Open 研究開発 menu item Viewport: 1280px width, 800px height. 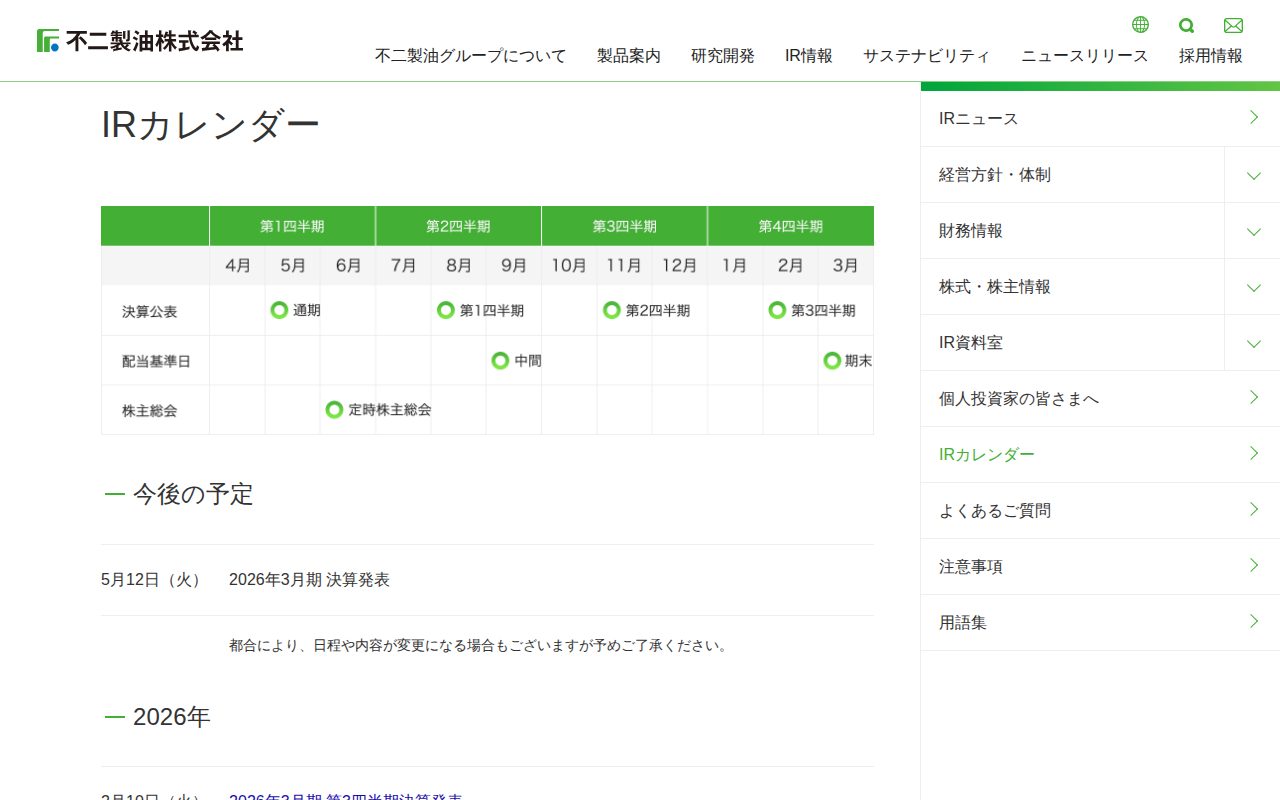tap(723, 56)
